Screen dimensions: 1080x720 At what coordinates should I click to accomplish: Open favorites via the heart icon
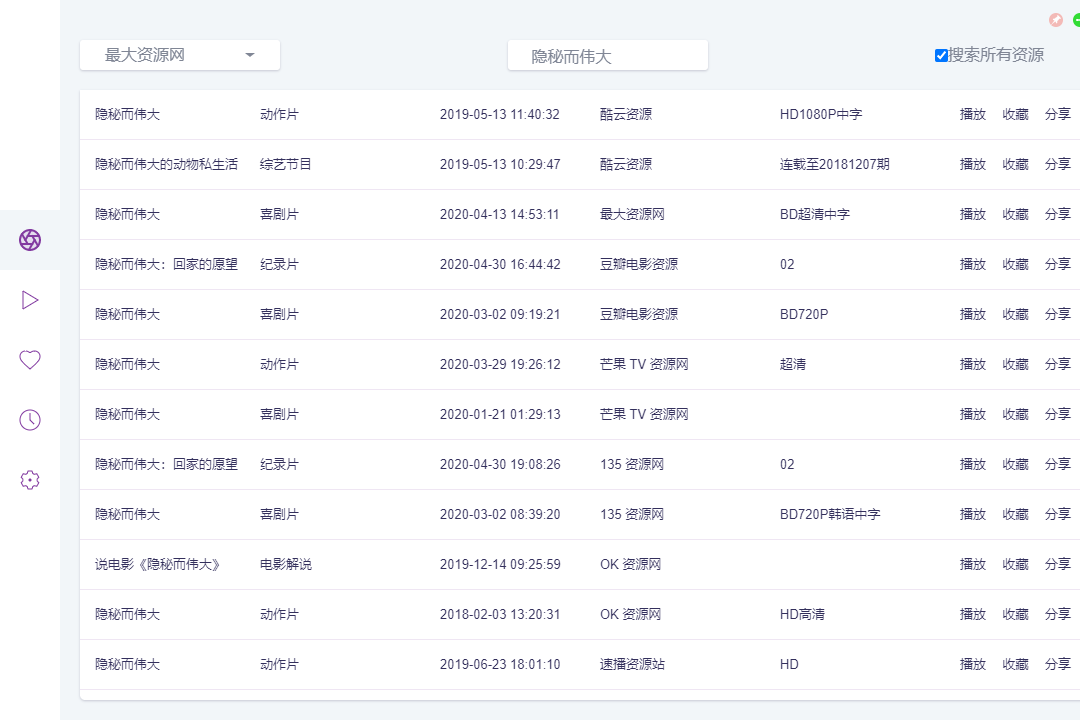pyautogui.click(x=30, y=360)
